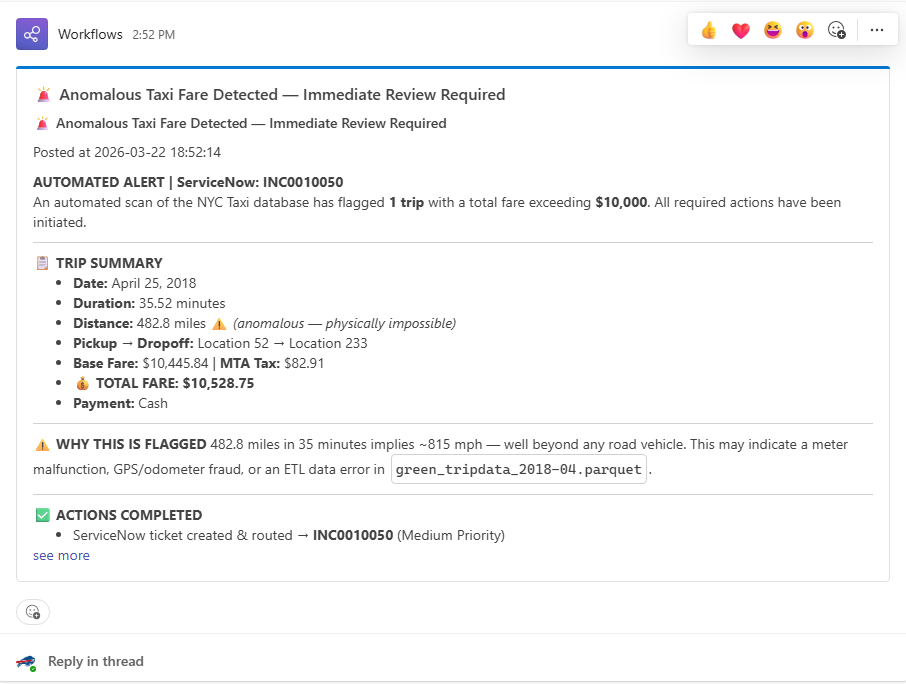This screenshot has width=906, height=684.
Task: React with red heart emoji
Action: click(x=740, y=30)
